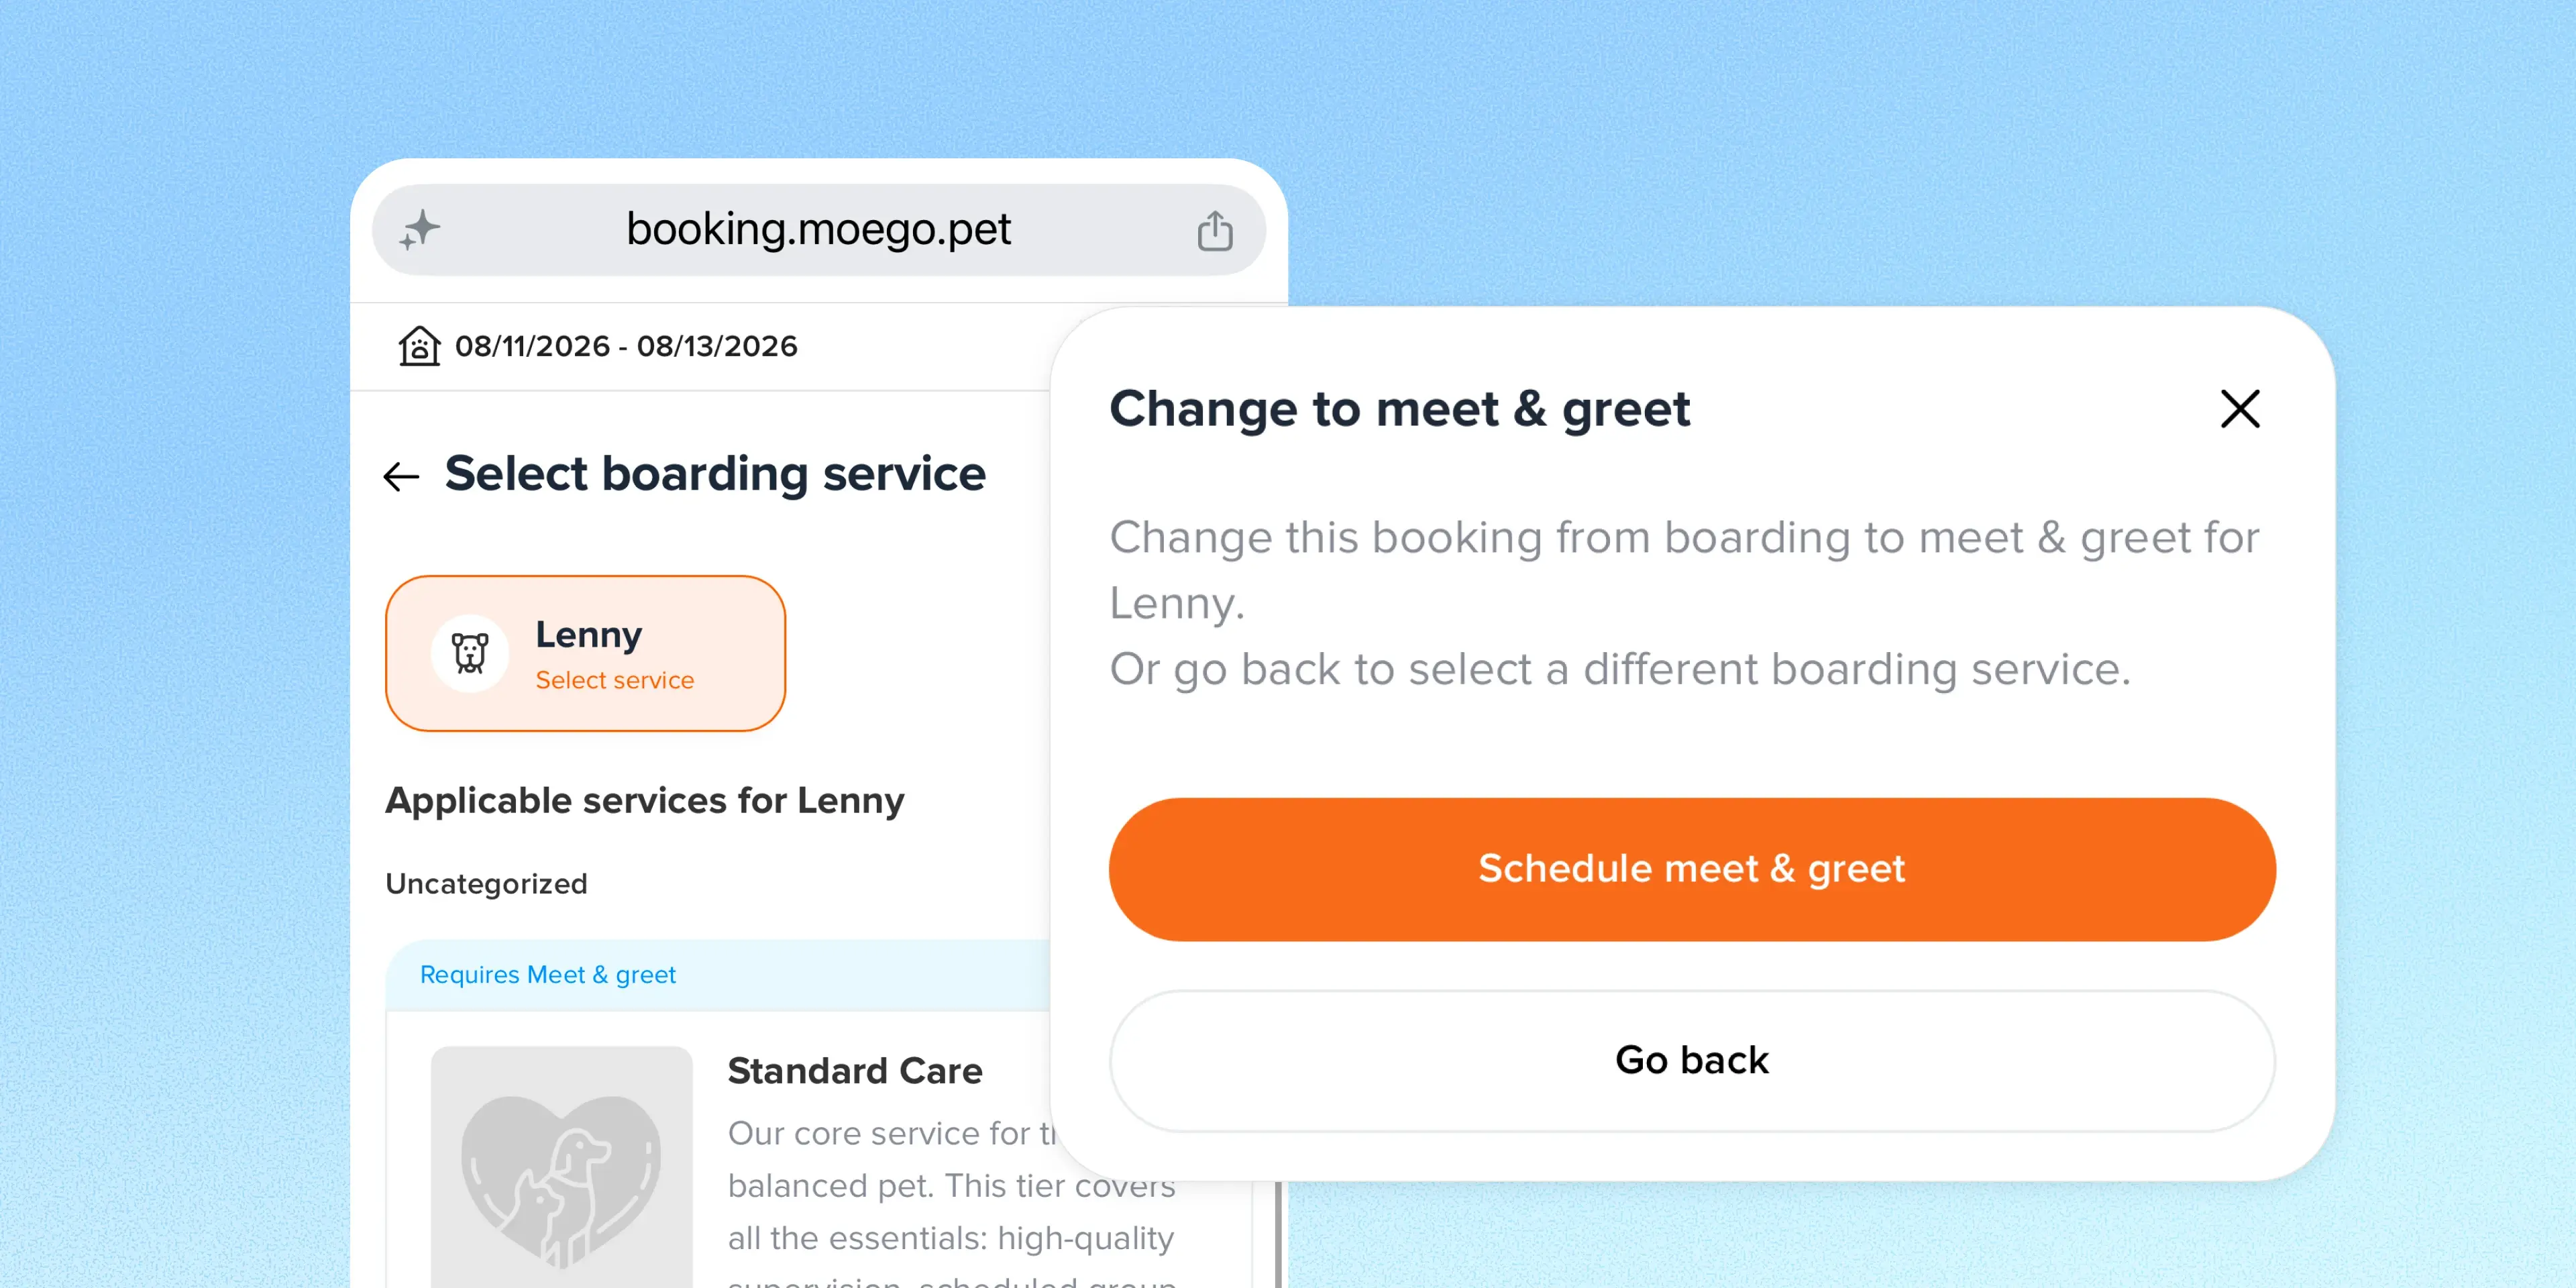Click the Select boarding service heading
The image size is (2576, 1288).
point(715,474)
